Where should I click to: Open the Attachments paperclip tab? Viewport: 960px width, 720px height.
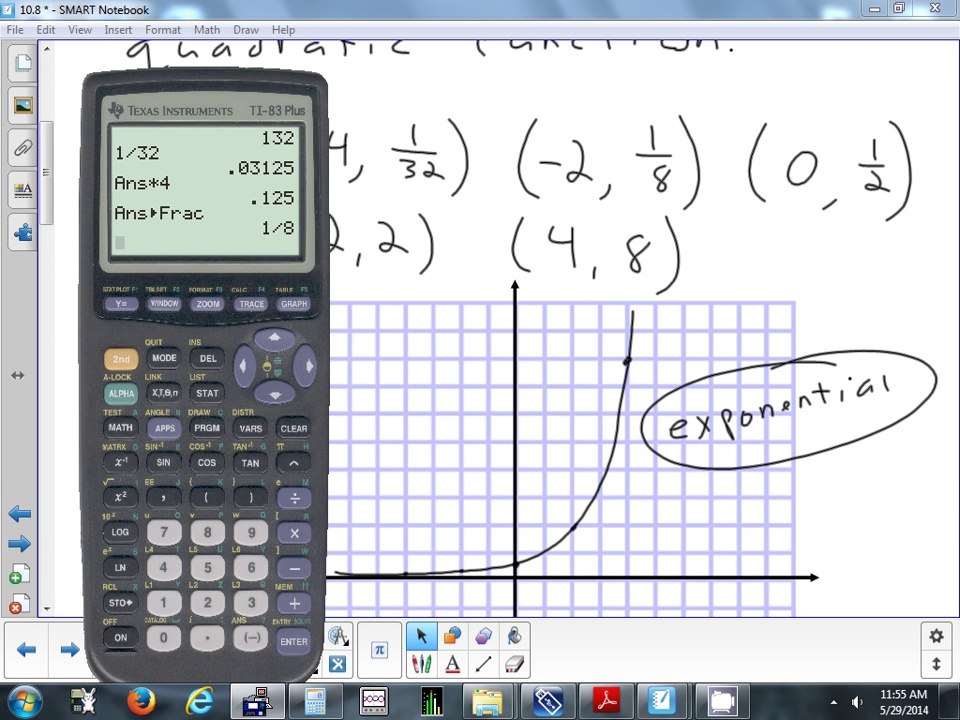pos(23,148)
